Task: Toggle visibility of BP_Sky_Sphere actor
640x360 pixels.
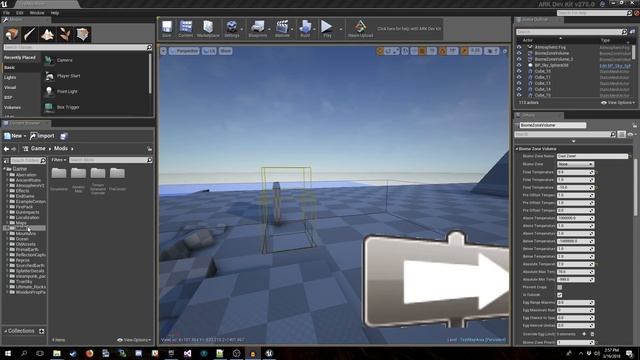Action: click(519, 65)
